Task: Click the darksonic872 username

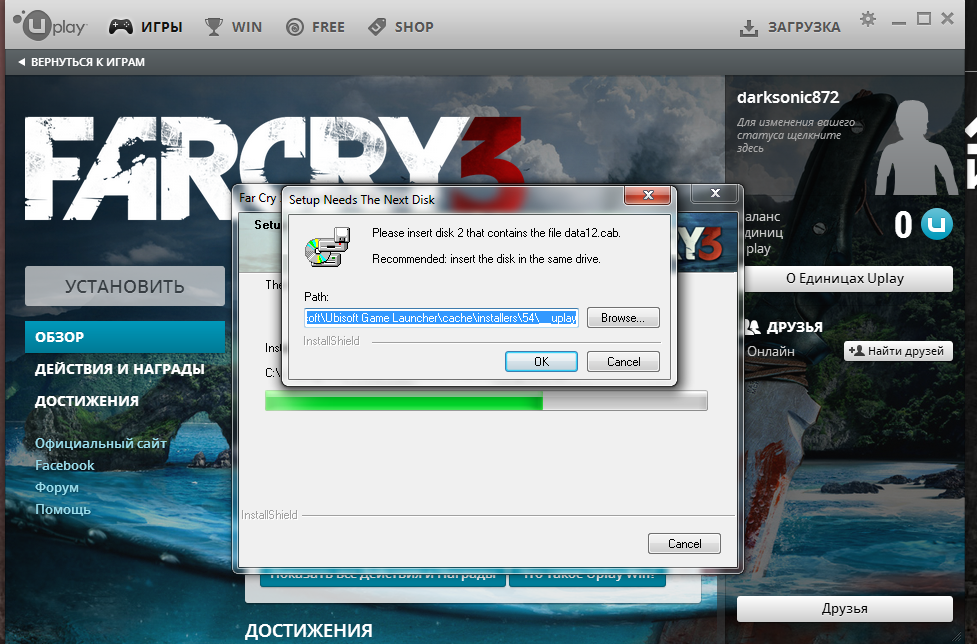Action: tap(788, 97)
